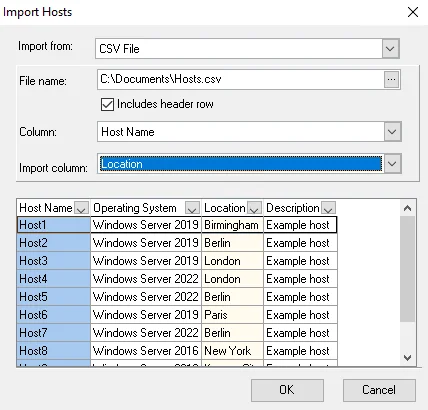Click the Cancel button
428x410 pixels.
[x=379, y=390]
